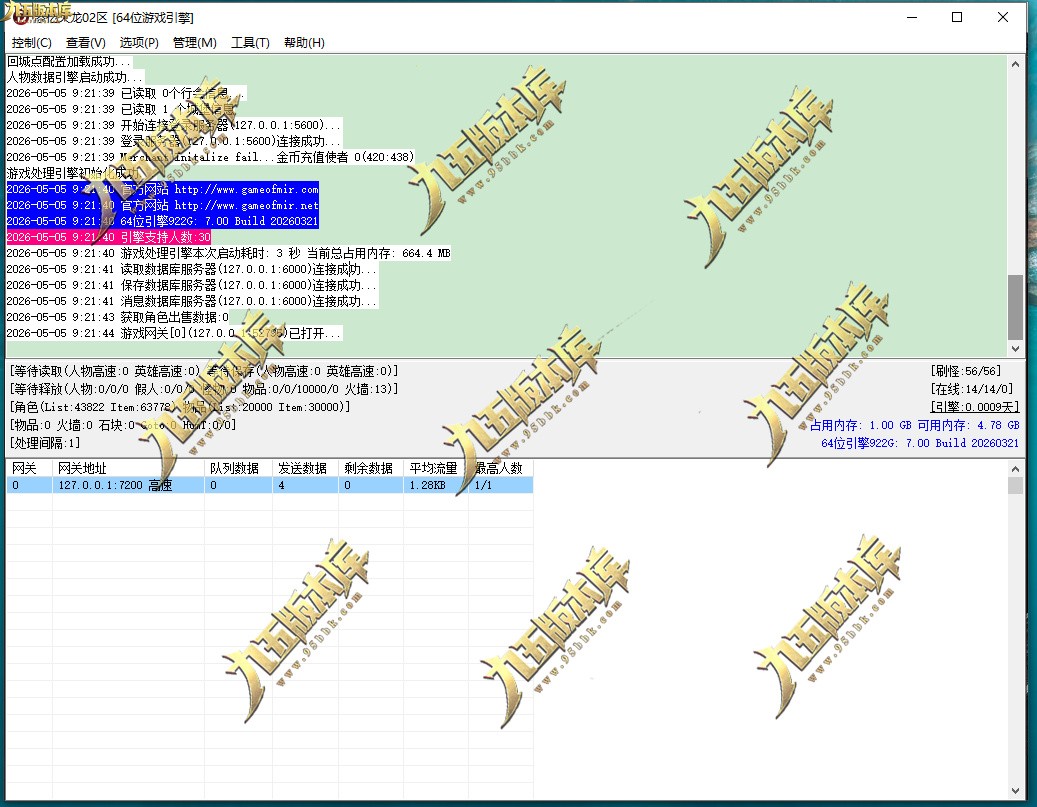Screen dimensions: 1037x807
Task: Click log line with www.gameofmir.net
Action: [x=163, y=205]
